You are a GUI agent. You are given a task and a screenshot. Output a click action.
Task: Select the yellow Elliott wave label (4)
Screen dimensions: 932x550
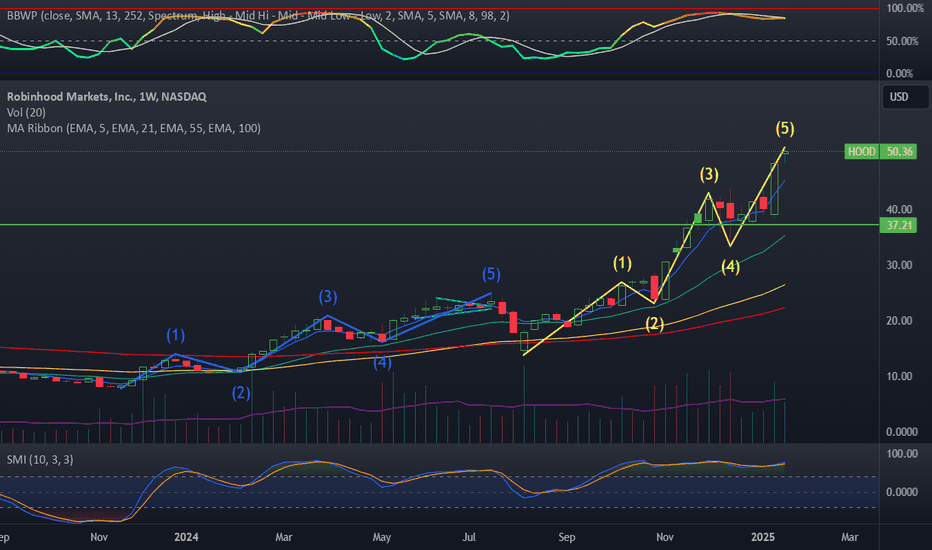click(x=731, y=266)
